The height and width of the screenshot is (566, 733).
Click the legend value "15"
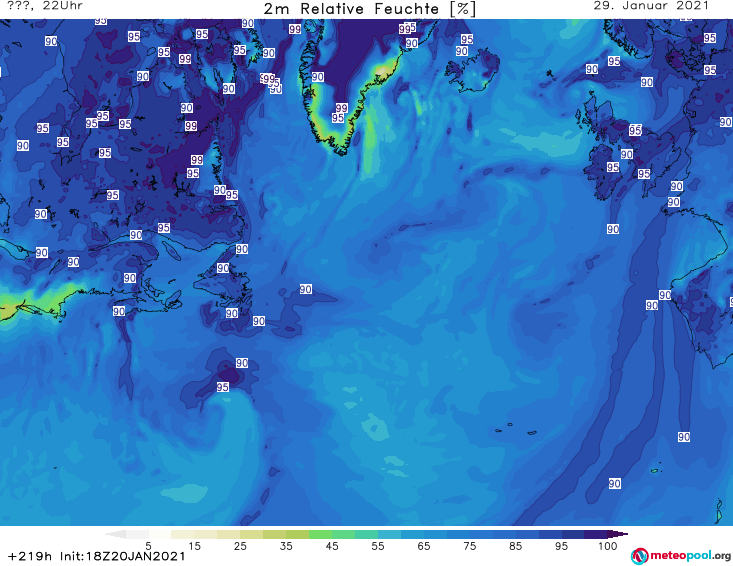(x=194, y=546)
